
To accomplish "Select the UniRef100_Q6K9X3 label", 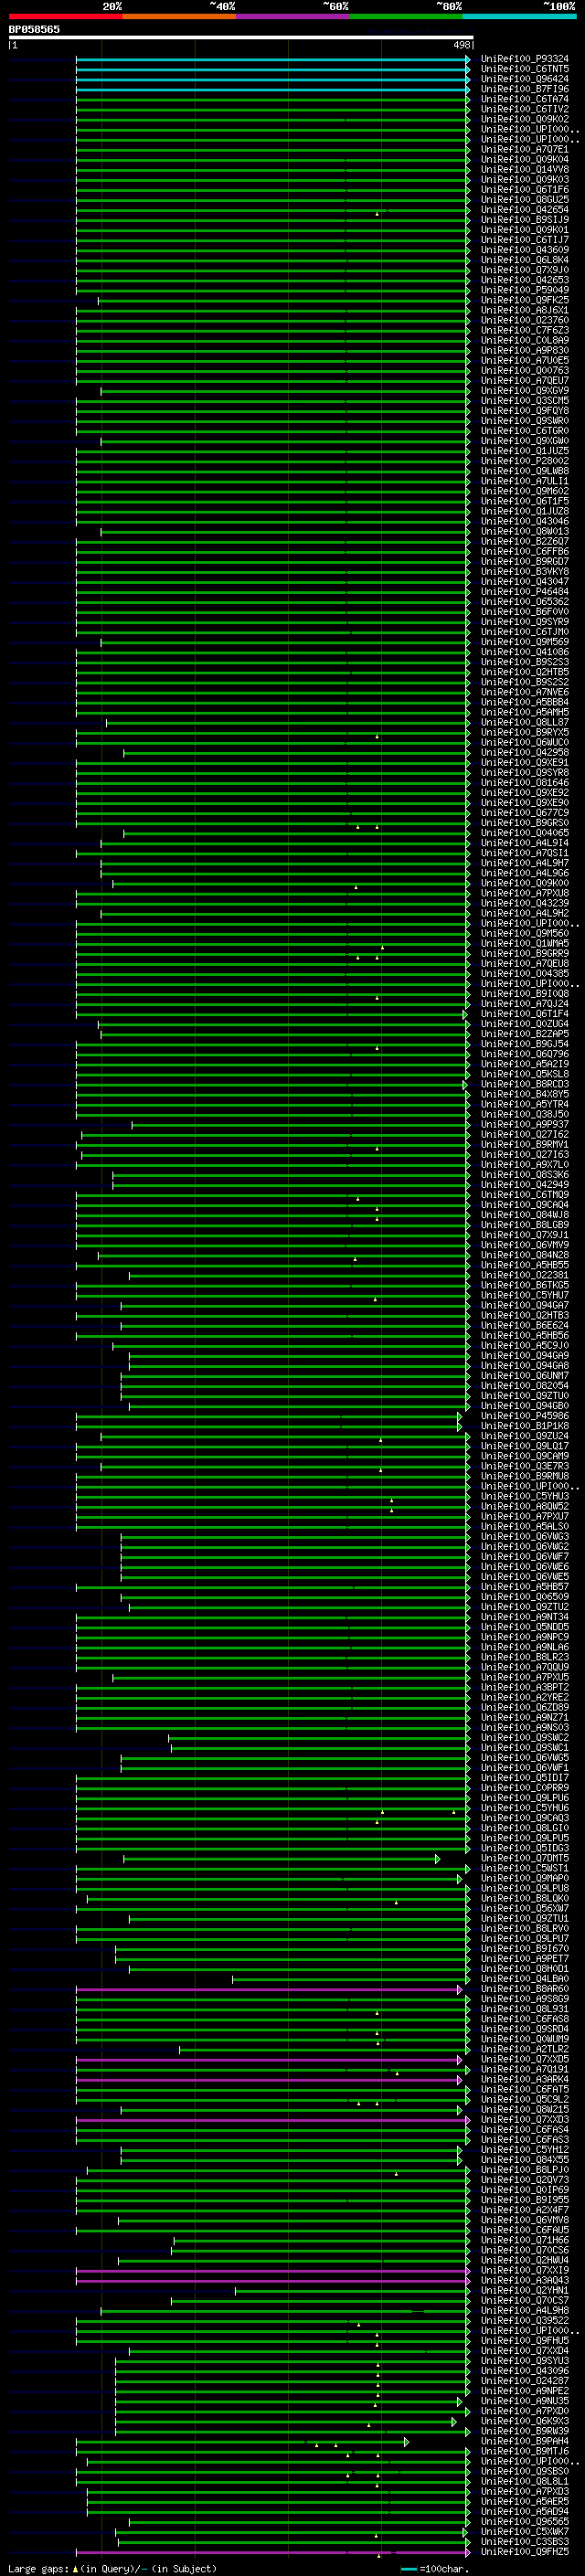I will click(x=525, y=2421).
